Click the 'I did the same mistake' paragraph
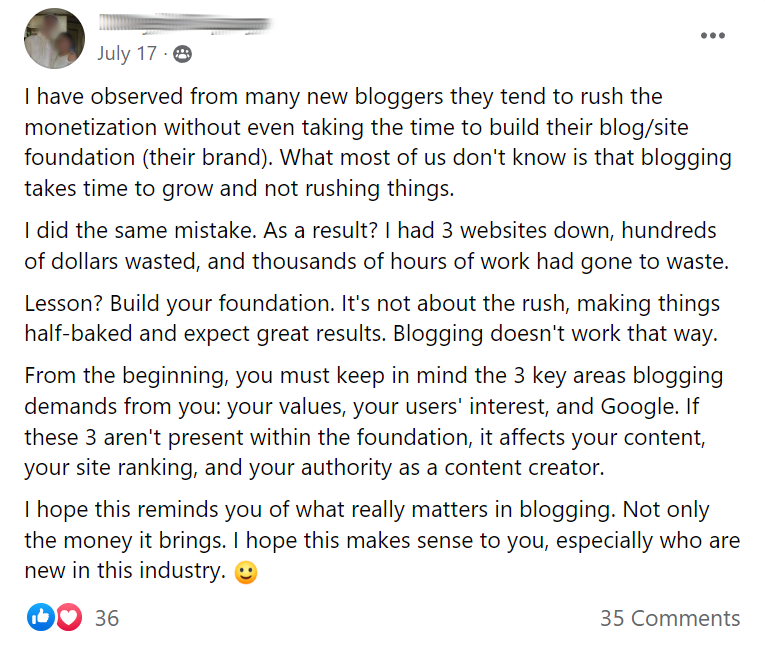Image resolution: width=765 pixels, height=650 pixels. point(377,245)
